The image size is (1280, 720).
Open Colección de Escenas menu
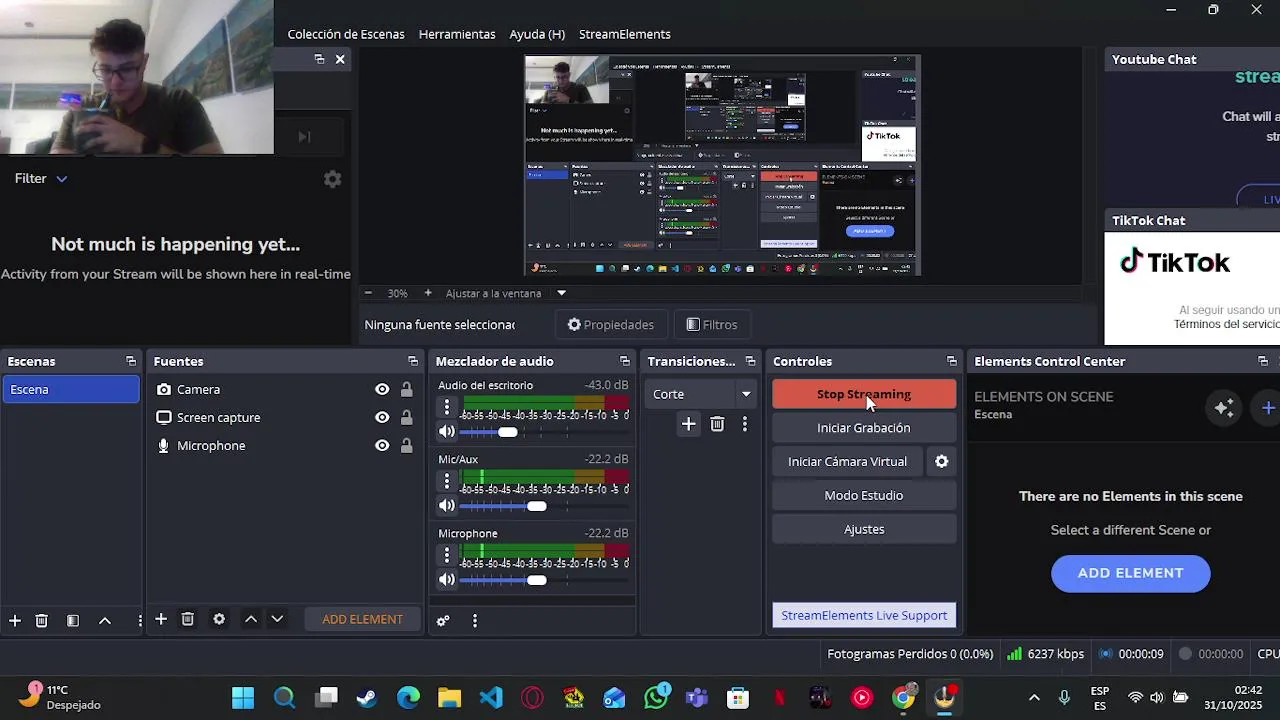[x=346, y=34]
